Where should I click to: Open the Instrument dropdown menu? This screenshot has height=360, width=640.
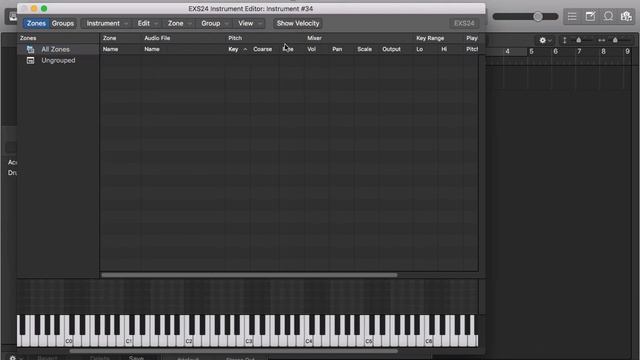(107, 23)
